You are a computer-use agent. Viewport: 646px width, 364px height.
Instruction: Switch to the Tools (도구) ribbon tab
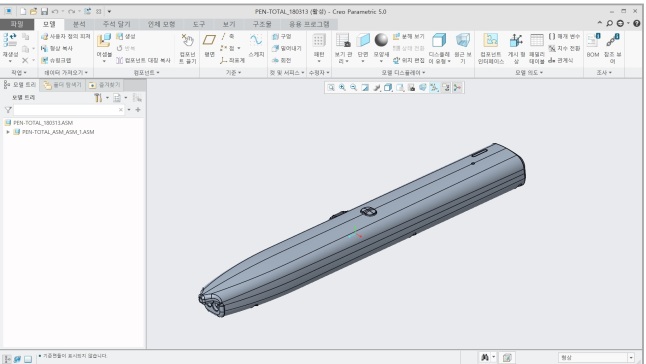click(x=199, y=24)
